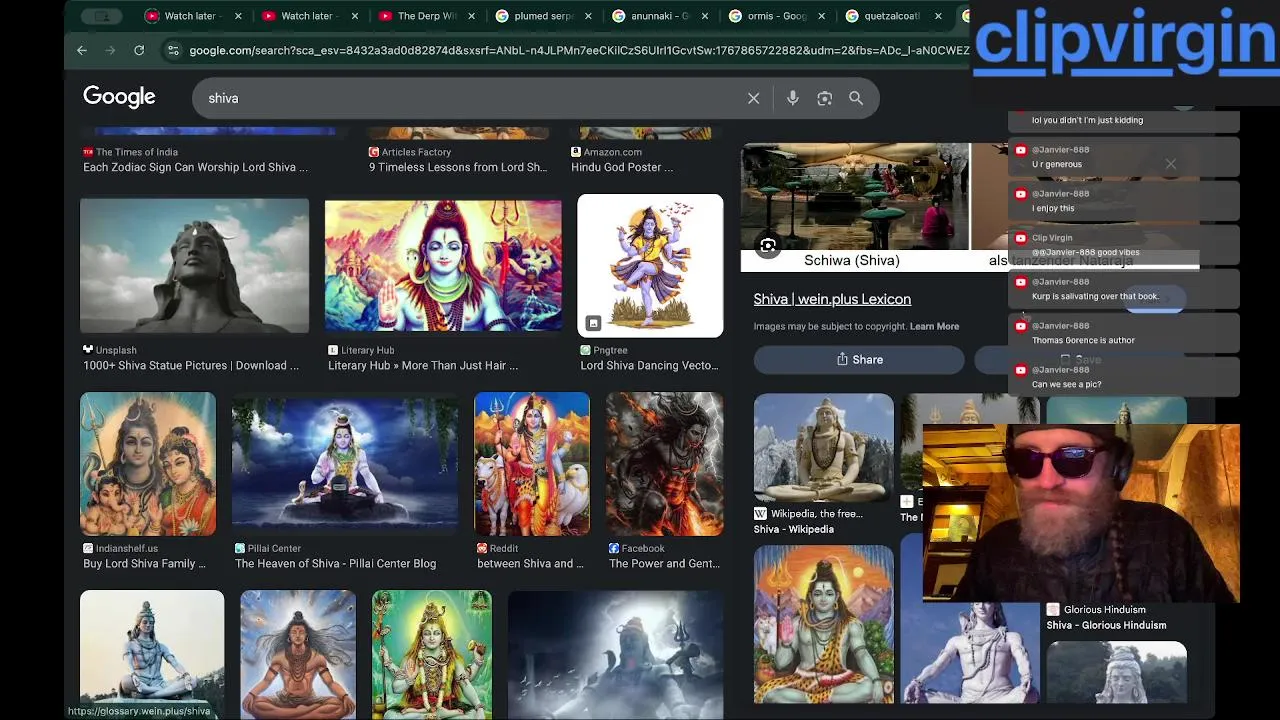The image size is (1280, 720).
Task: Click the Learn More copyright link
Action: coord(934,326)
